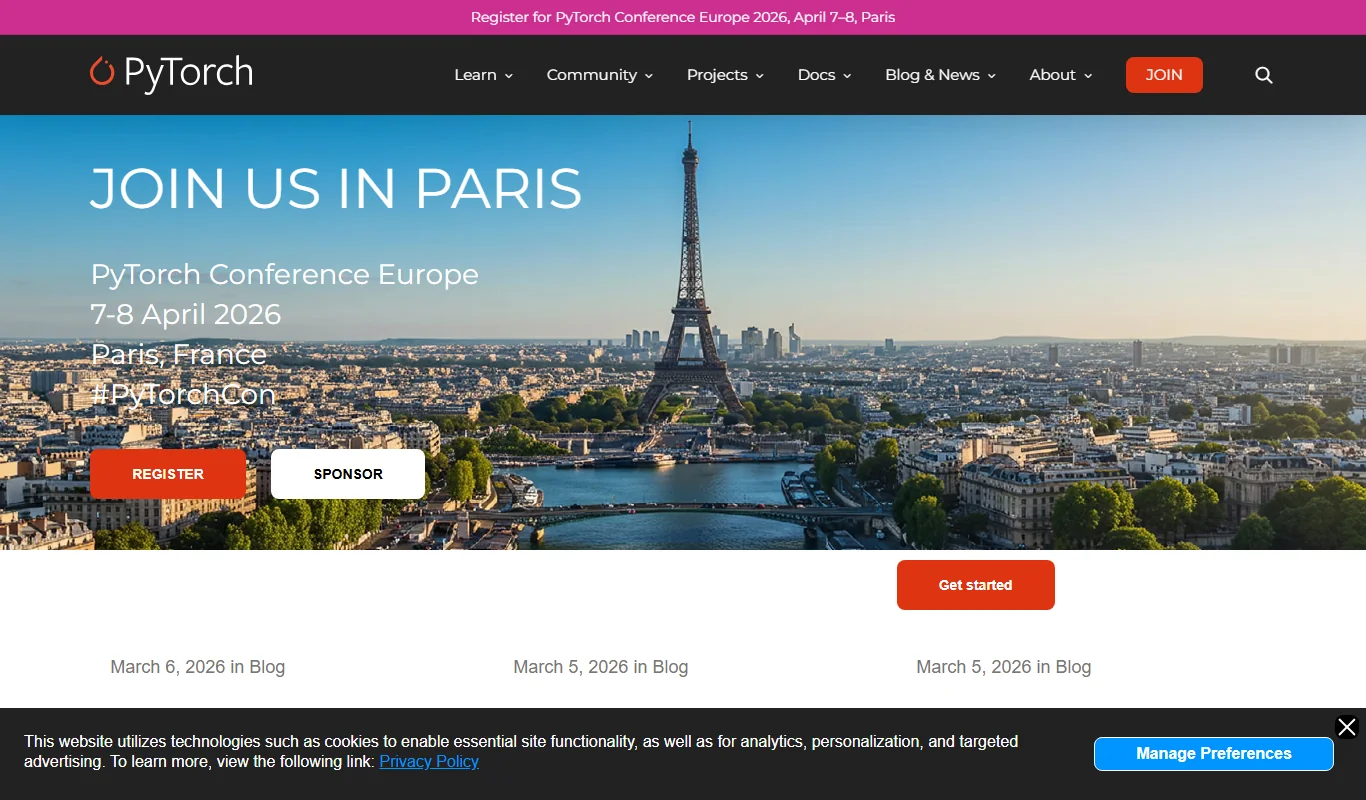Click the 7-8 April 2026 date text

point(186,314)
